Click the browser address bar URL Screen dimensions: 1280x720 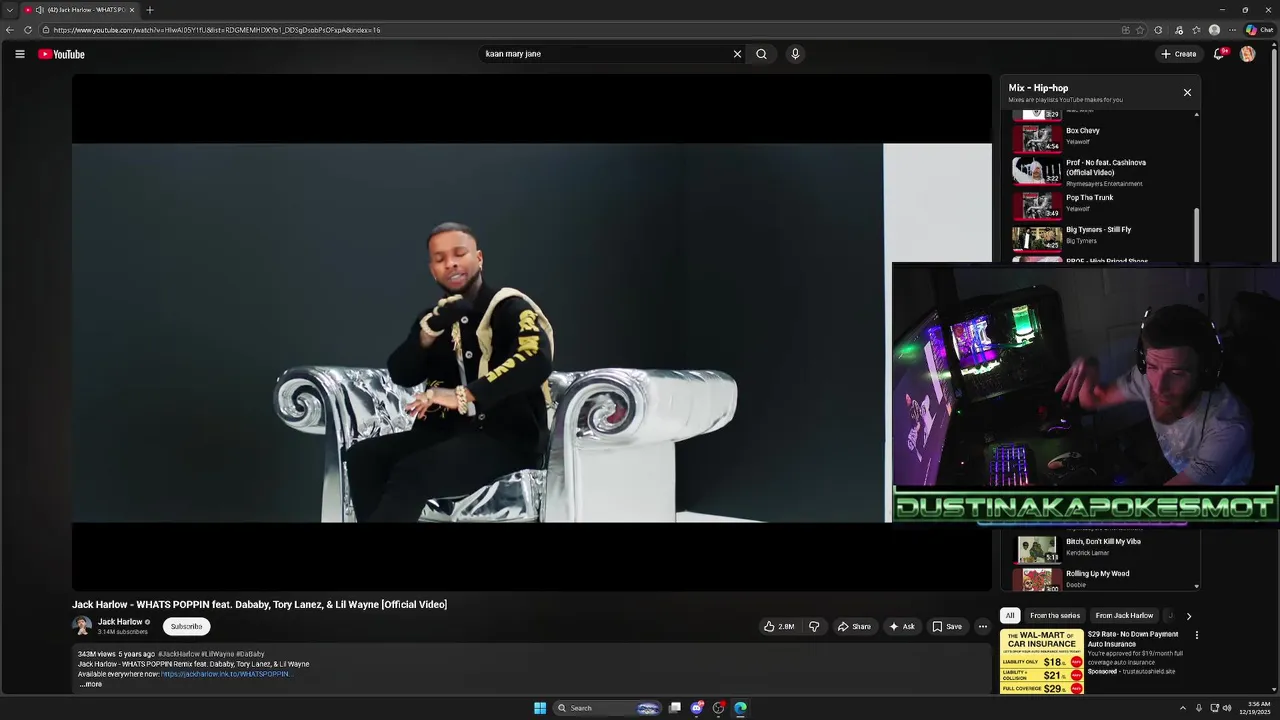point(217,30)
